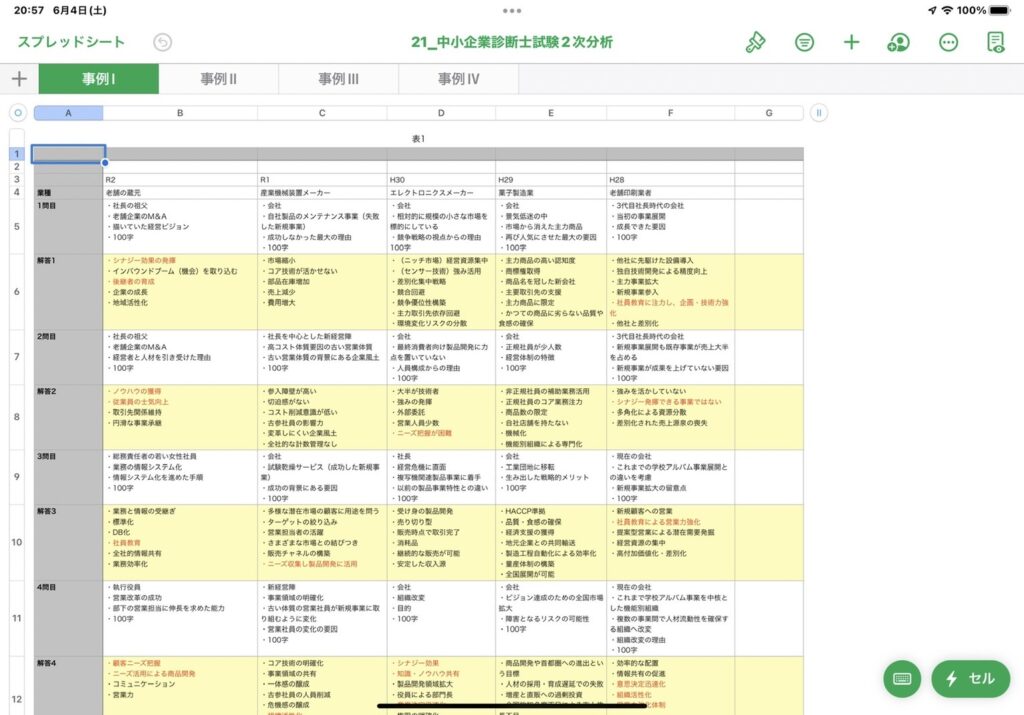
Task: Tap the document view icon at far right
Action: (995, 42)
